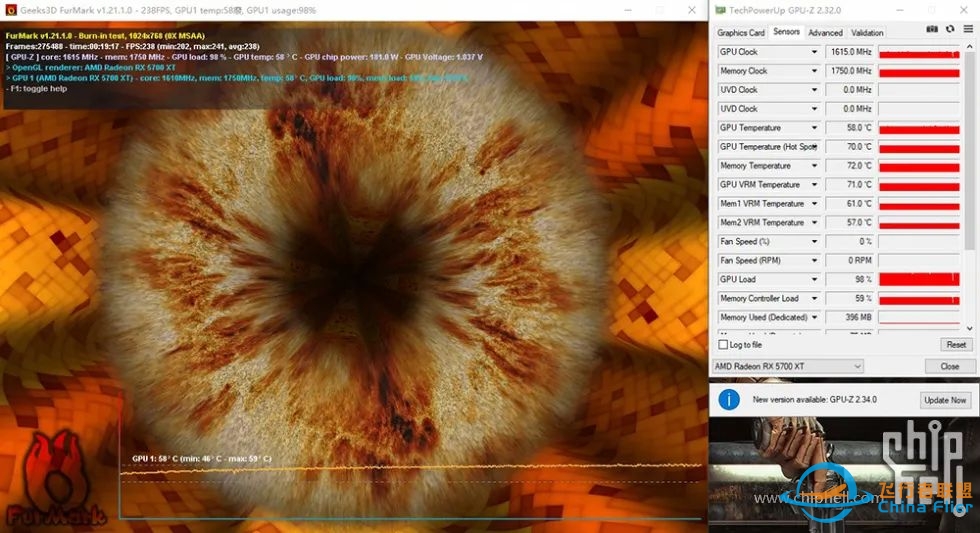Open the GPU-Z hamburger menu icon

(968, 29)
